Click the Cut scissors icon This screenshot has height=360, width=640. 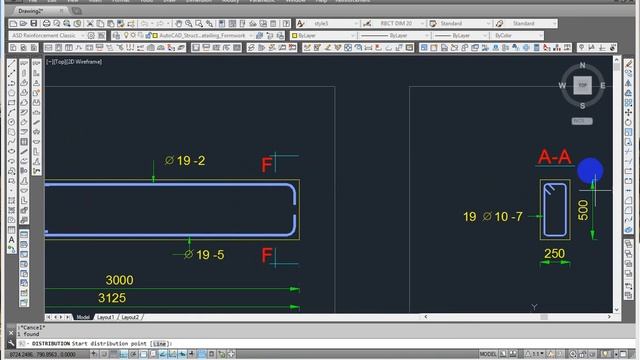90,24
